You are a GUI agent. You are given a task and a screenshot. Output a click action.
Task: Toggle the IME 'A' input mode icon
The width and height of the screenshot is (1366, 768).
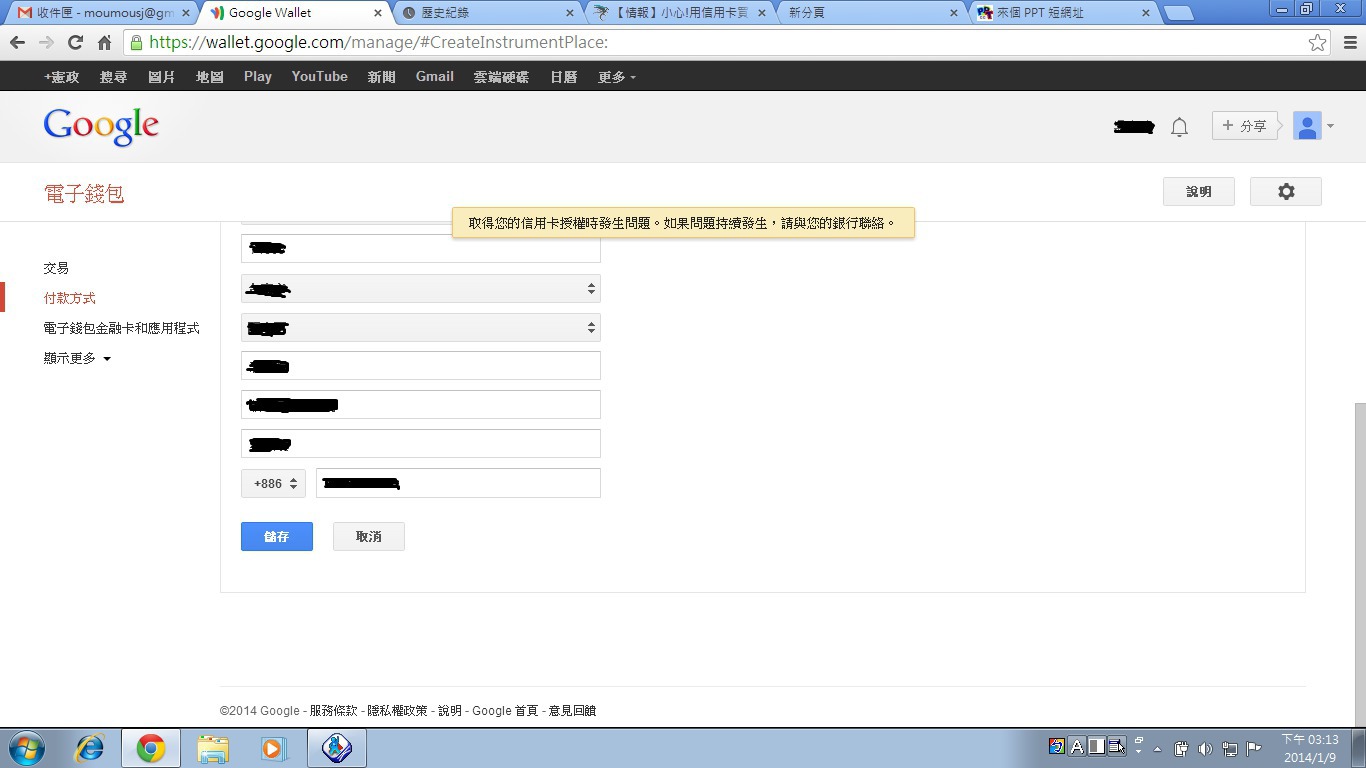(x=1077, y=746)
